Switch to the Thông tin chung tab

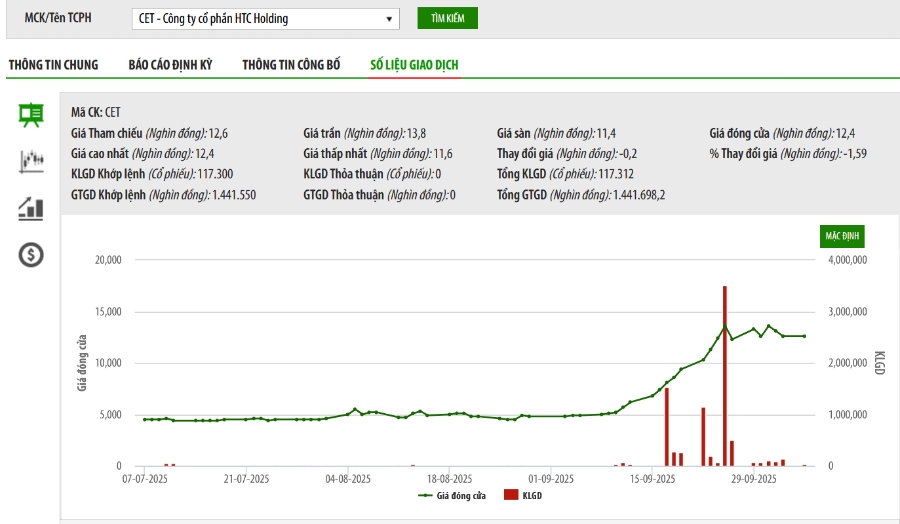[53, 65]
